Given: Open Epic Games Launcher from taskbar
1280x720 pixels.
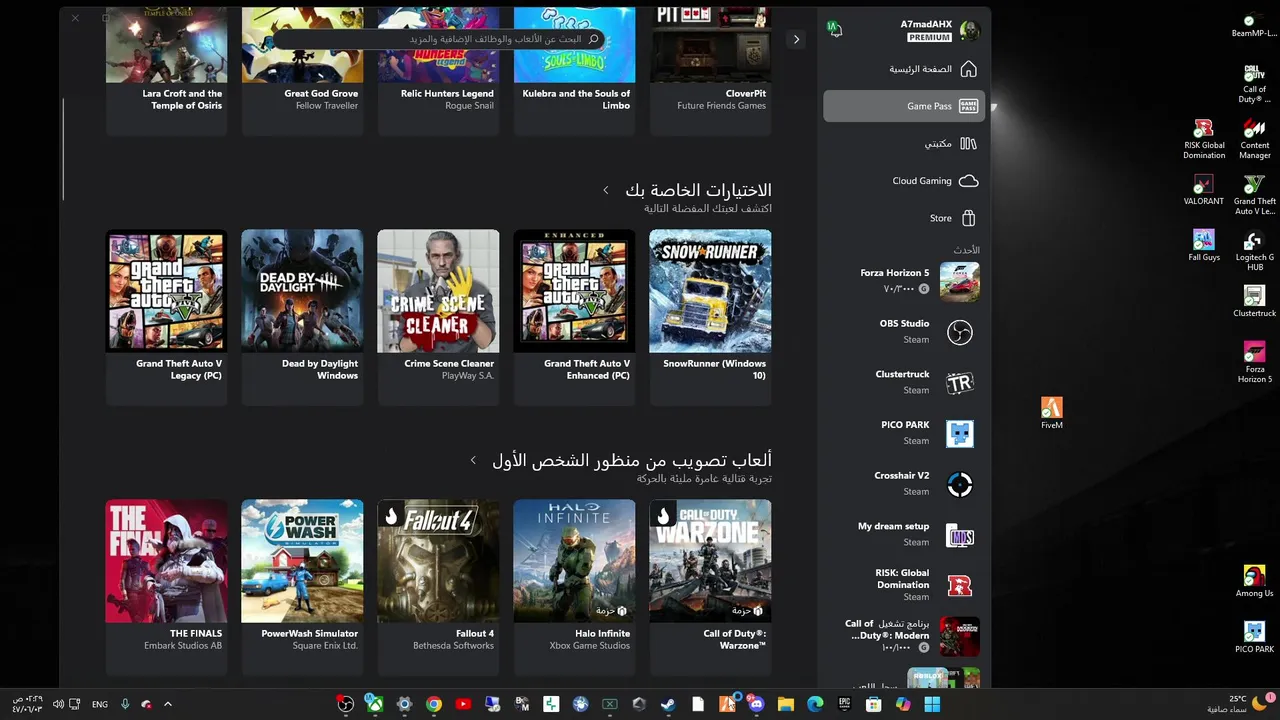Looking at the screenshot, I should (x=844, y=704).
